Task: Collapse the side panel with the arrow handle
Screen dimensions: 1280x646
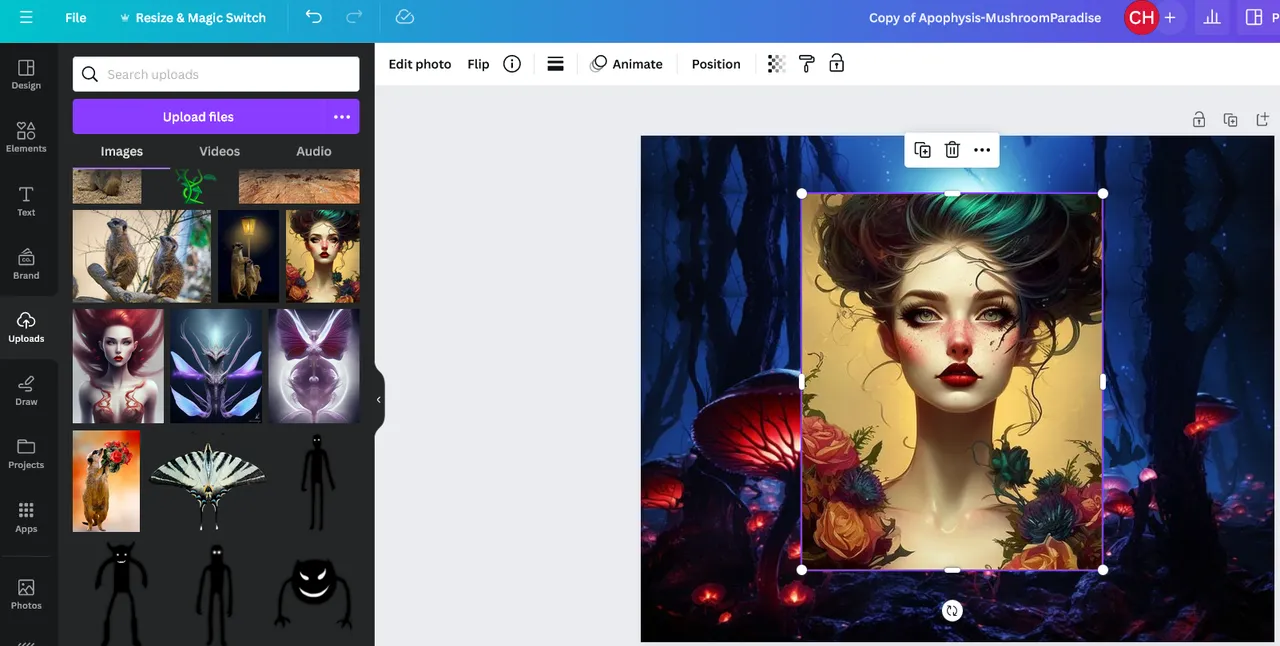Action: pos(379,400)
